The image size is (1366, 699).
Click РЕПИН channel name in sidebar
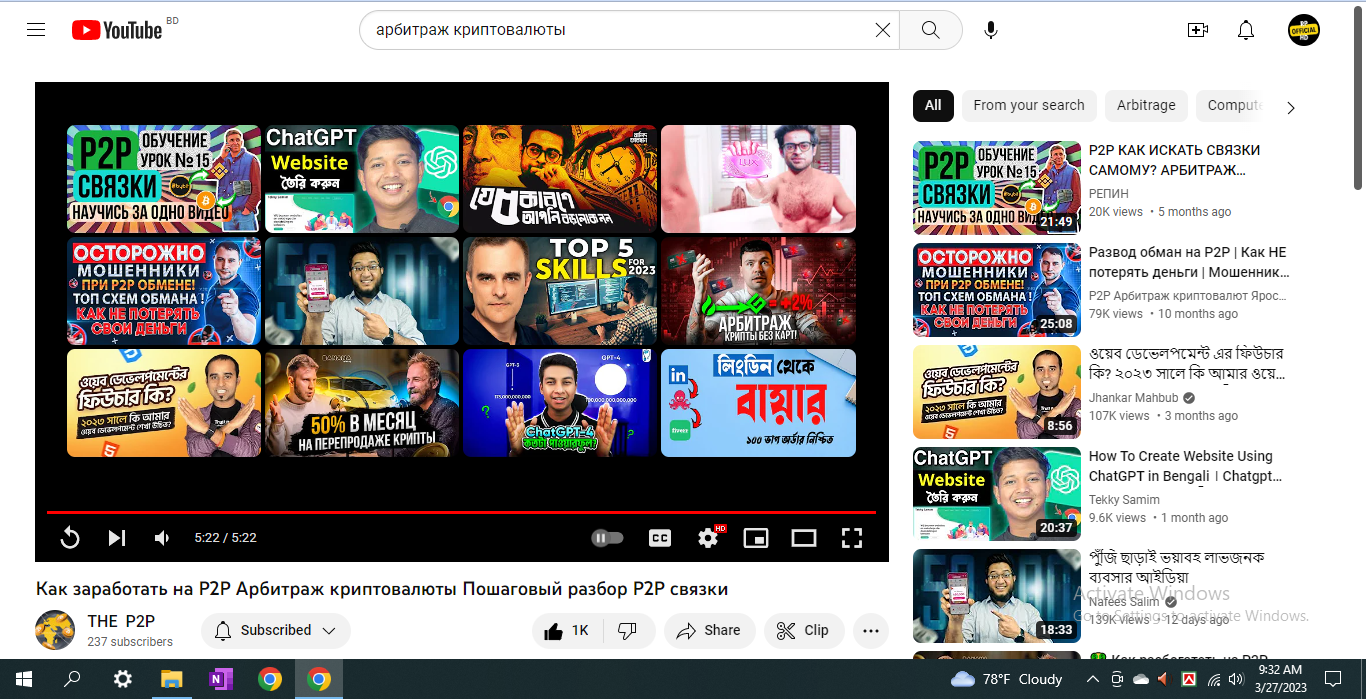(x=1109, y=194)
